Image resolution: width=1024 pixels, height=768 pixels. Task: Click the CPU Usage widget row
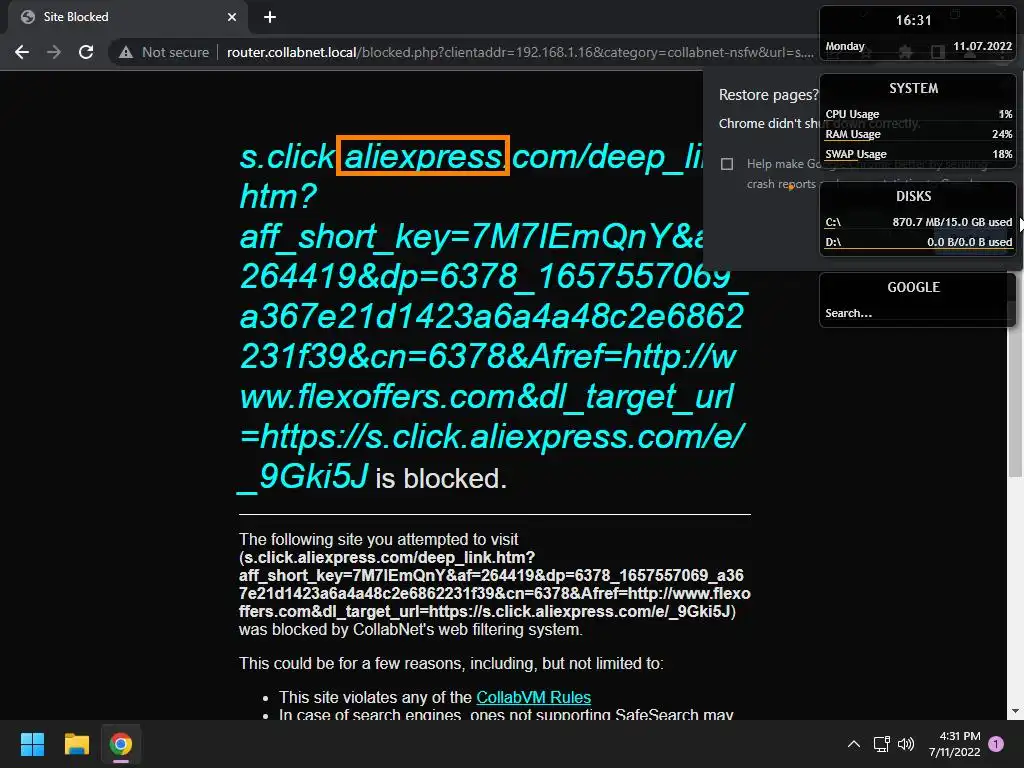click(918, 114)
